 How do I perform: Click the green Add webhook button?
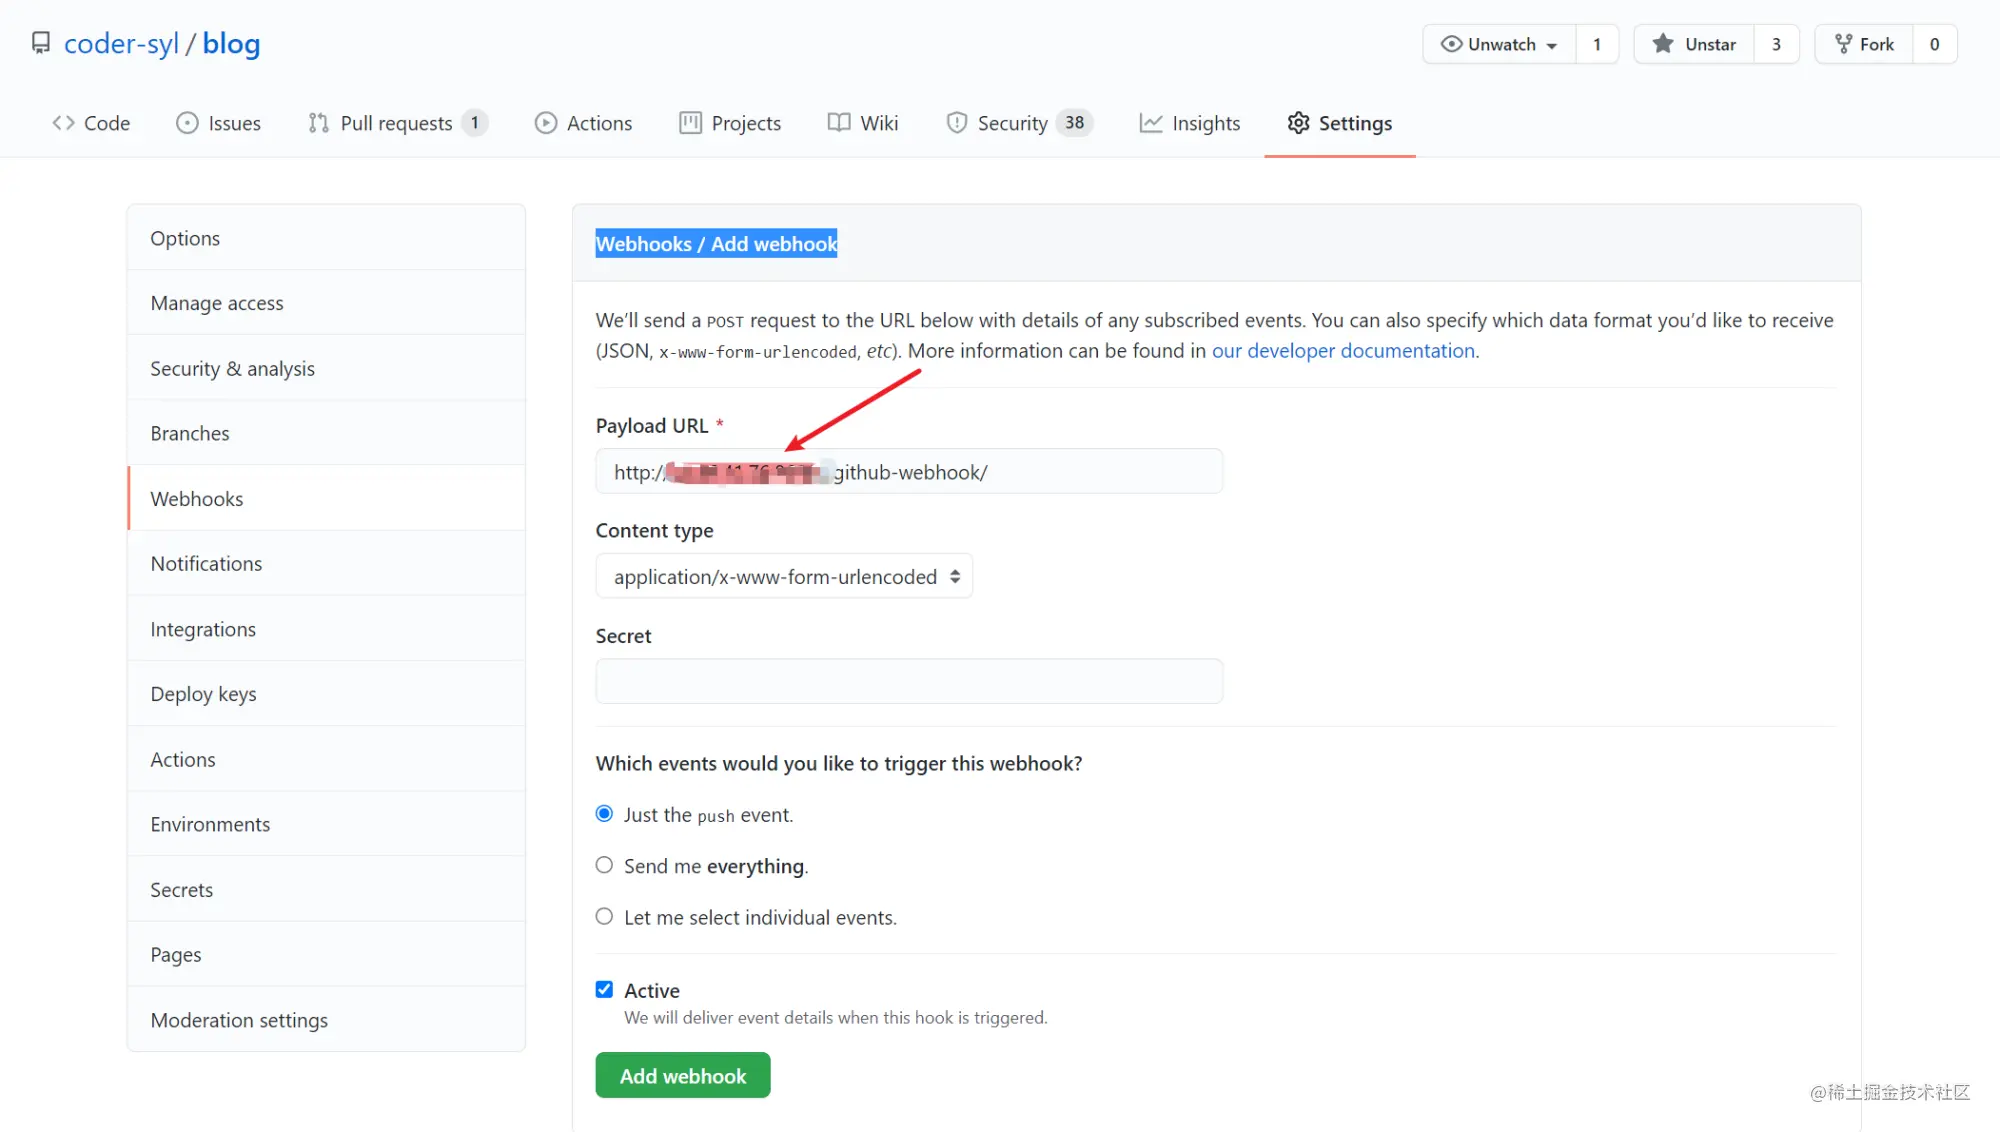[683, 1075]
